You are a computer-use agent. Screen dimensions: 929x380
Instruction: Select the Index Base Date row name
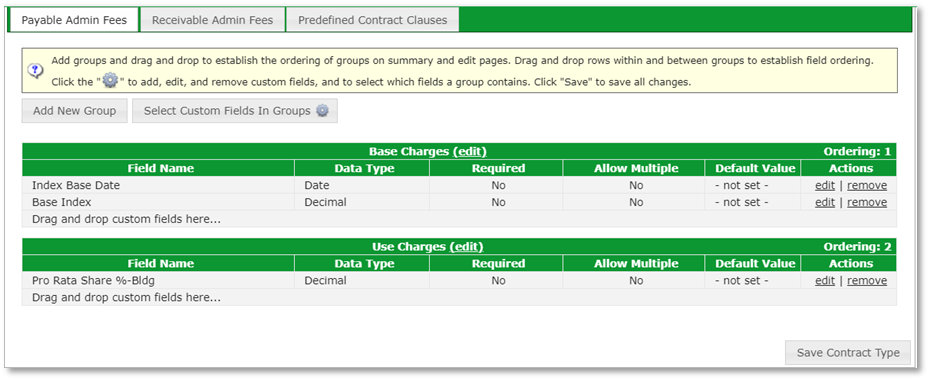point(76,186)
